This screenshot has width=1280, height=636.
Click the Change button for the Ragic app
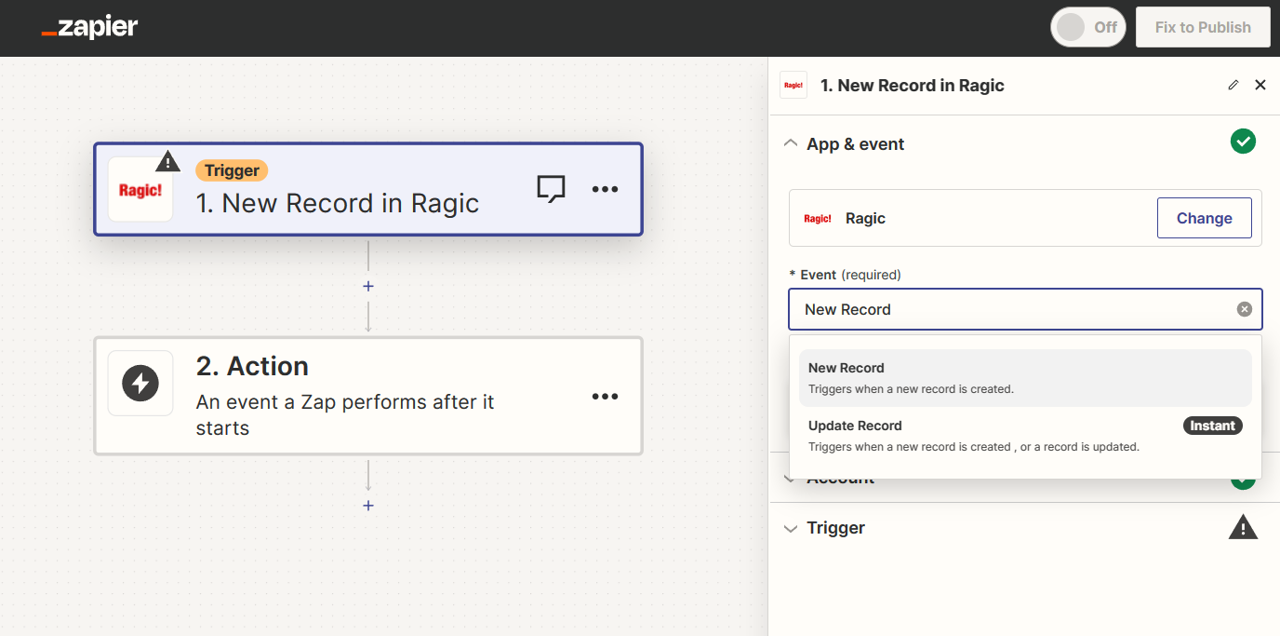pos(1204,218)
